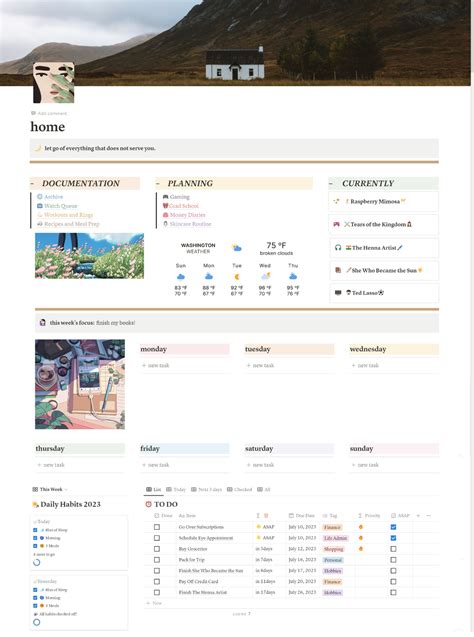Click the headphones icon on The Henna Artist card
This screenshot has height=637, width=474.
338,247
